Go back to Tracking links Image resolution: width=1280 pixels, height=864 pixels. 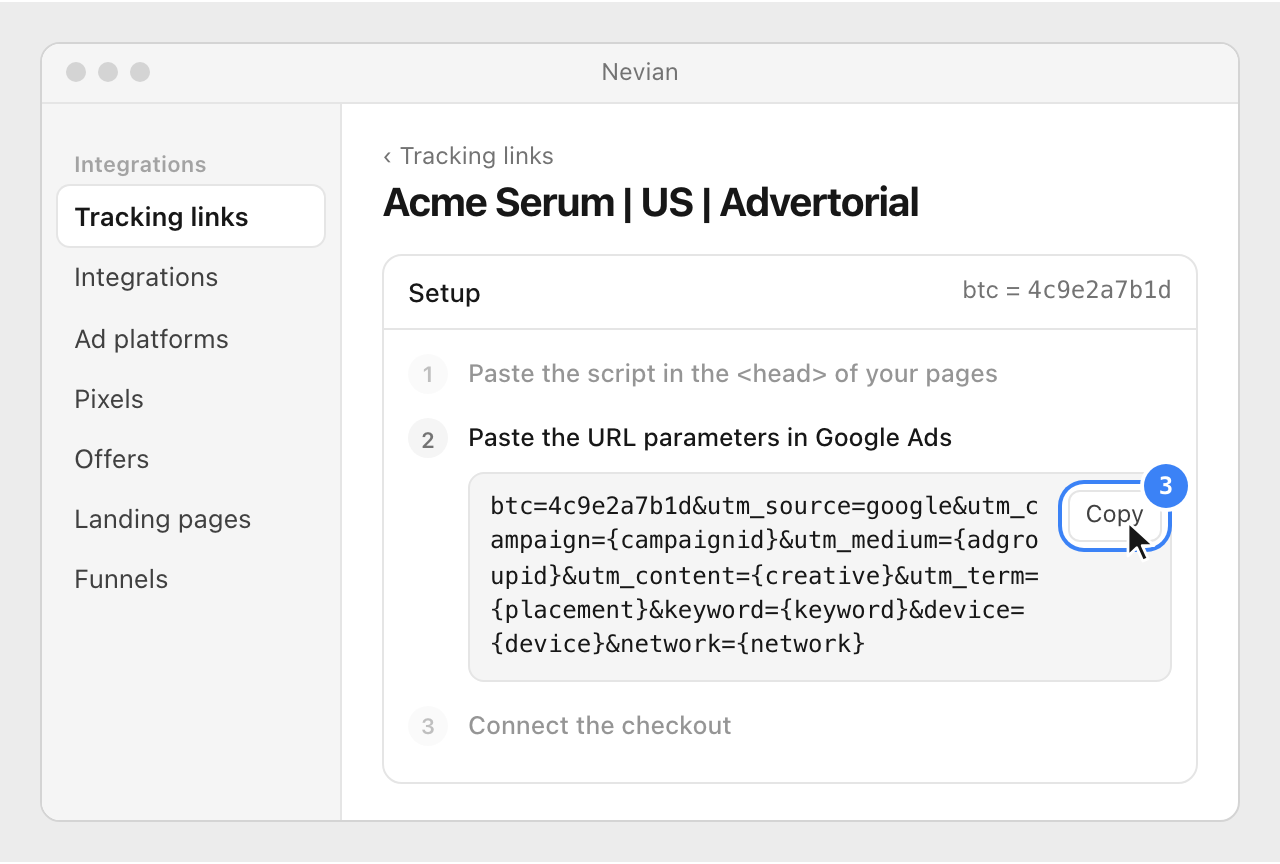(468, 156)
